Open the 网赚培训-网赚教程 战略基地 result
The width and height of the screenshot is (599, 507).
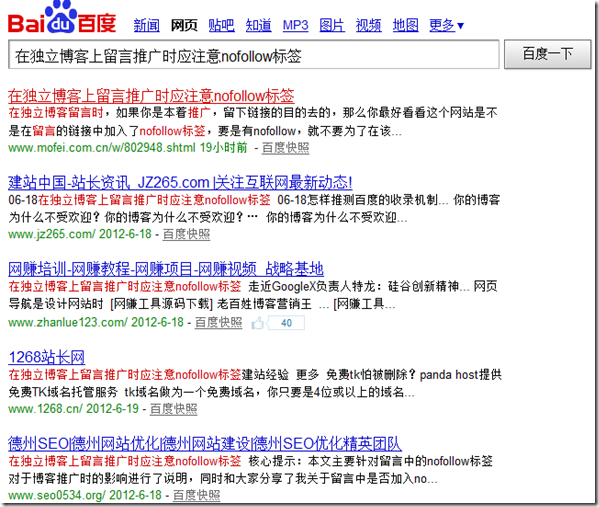[166, 269]
